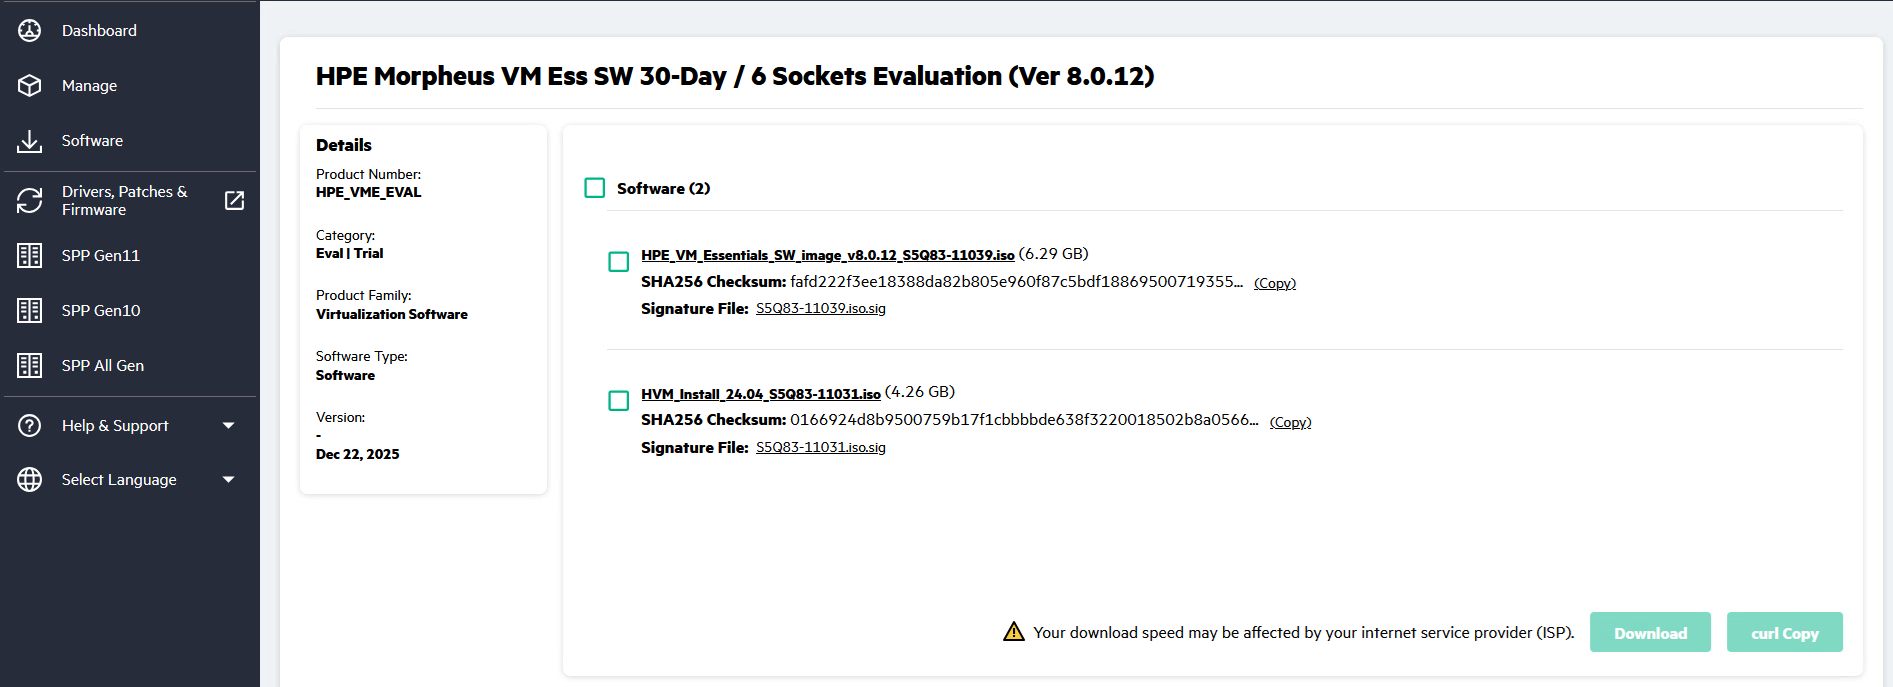Click the Software download tray icon
The width and height of the screenshot is (1893, 687).
click(30, 141)
